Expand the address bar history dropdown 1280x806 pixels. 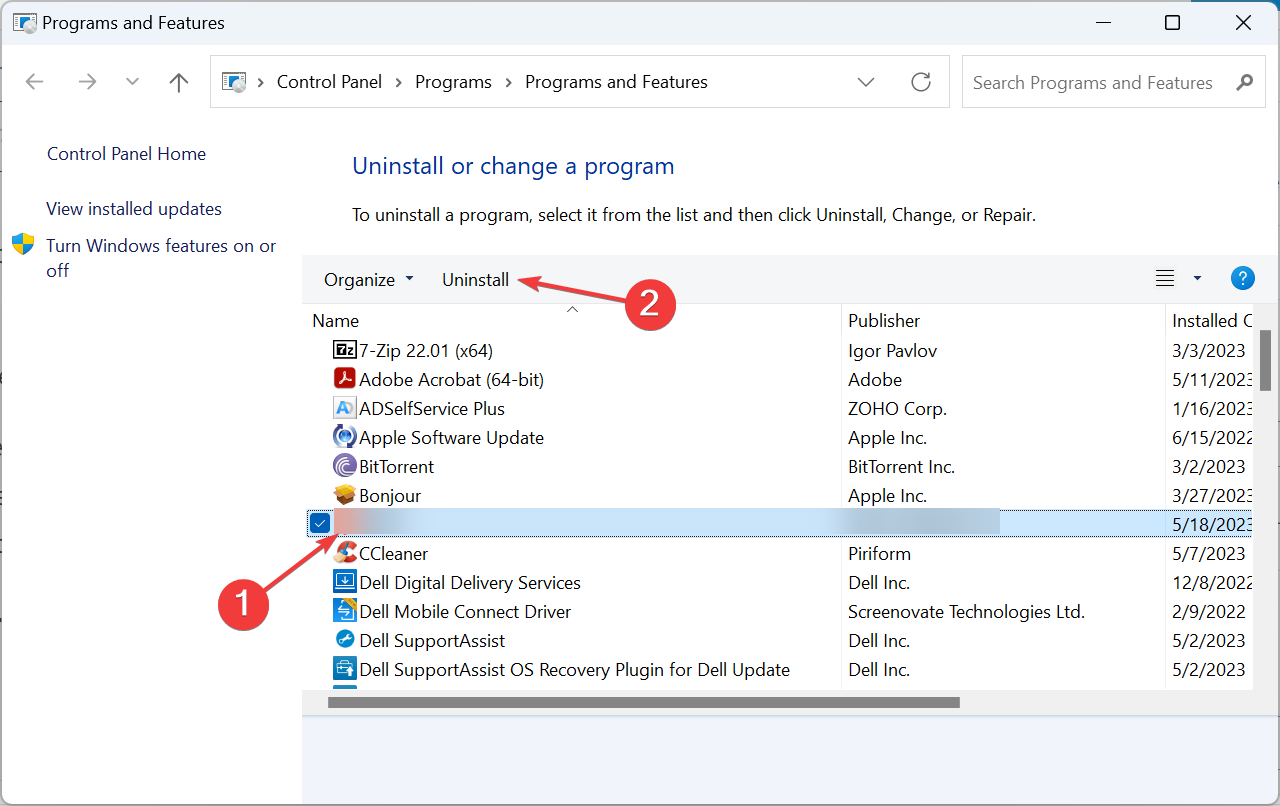coord(866,82)
